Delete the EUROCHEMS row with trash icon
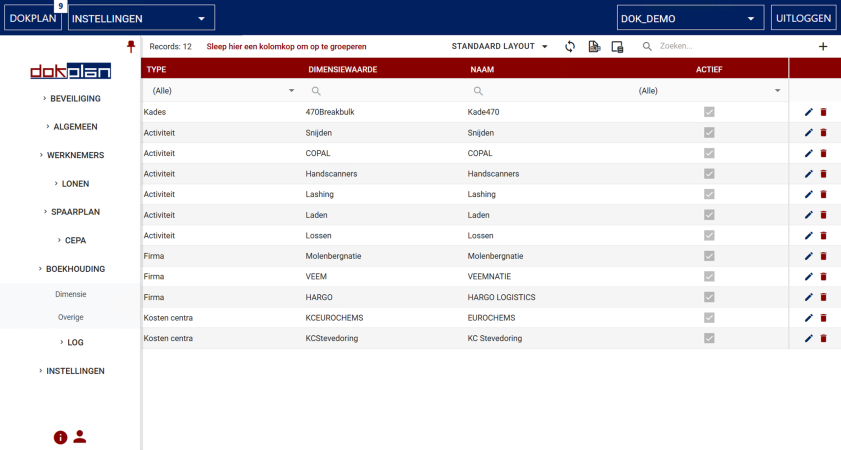This screenshot has width=841, height=450. point(823,318)
